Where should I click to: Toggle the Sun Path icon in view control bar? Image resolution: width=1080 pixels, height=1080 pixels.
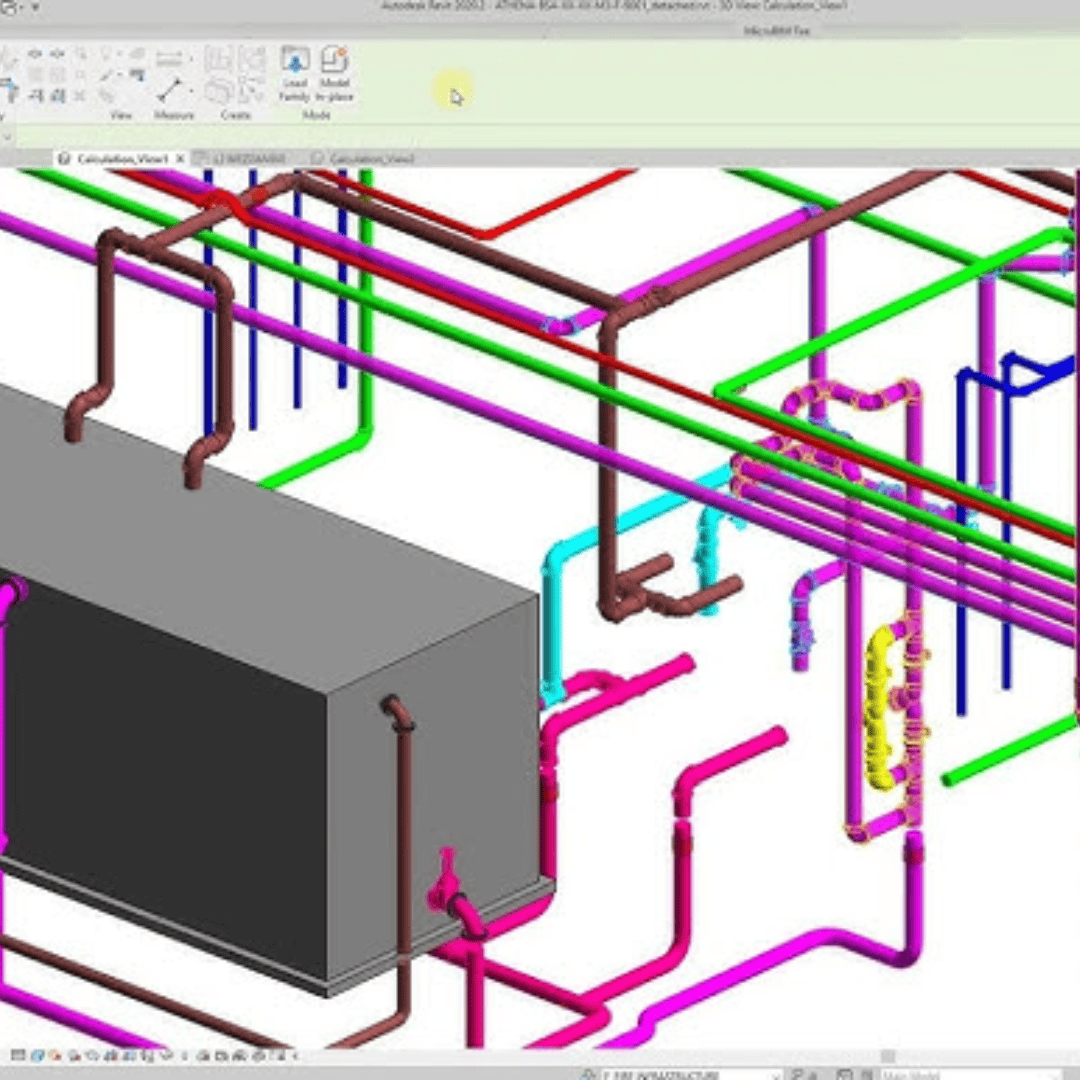click(54, 1055)
